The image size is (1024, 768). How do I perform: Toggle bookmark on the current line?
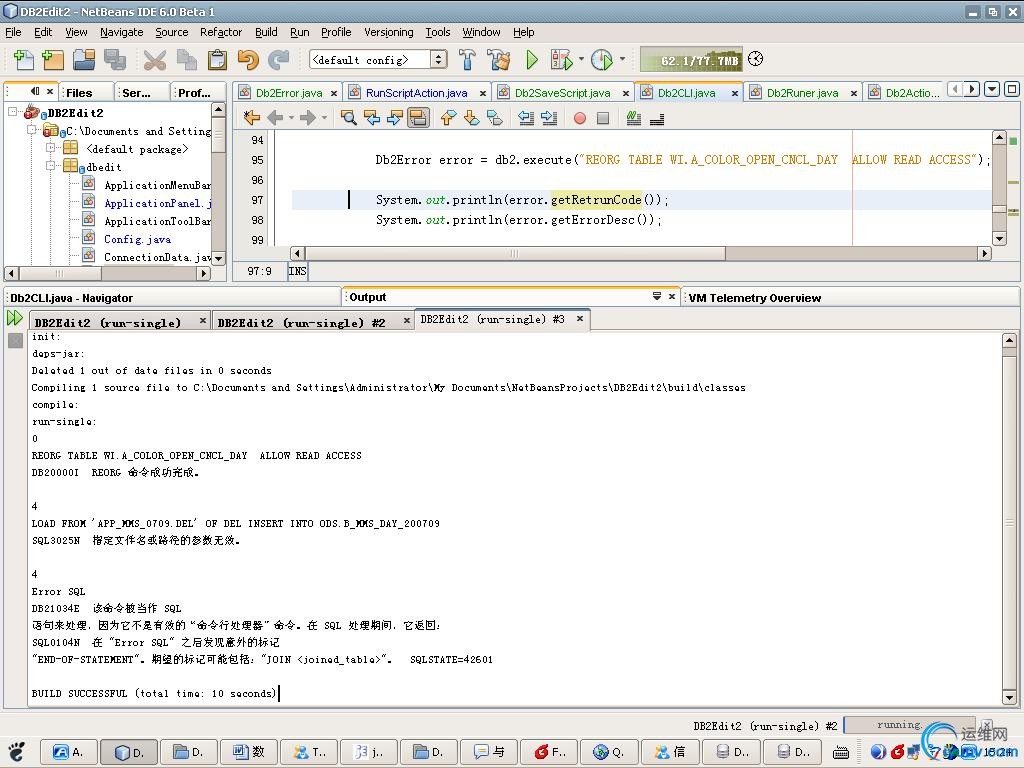[495, 118]
